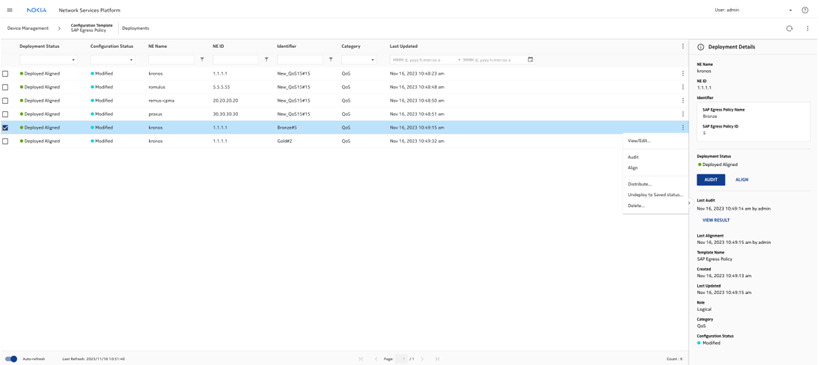
Task: Open the help question mark icon
Action: [x=805, y=10]
